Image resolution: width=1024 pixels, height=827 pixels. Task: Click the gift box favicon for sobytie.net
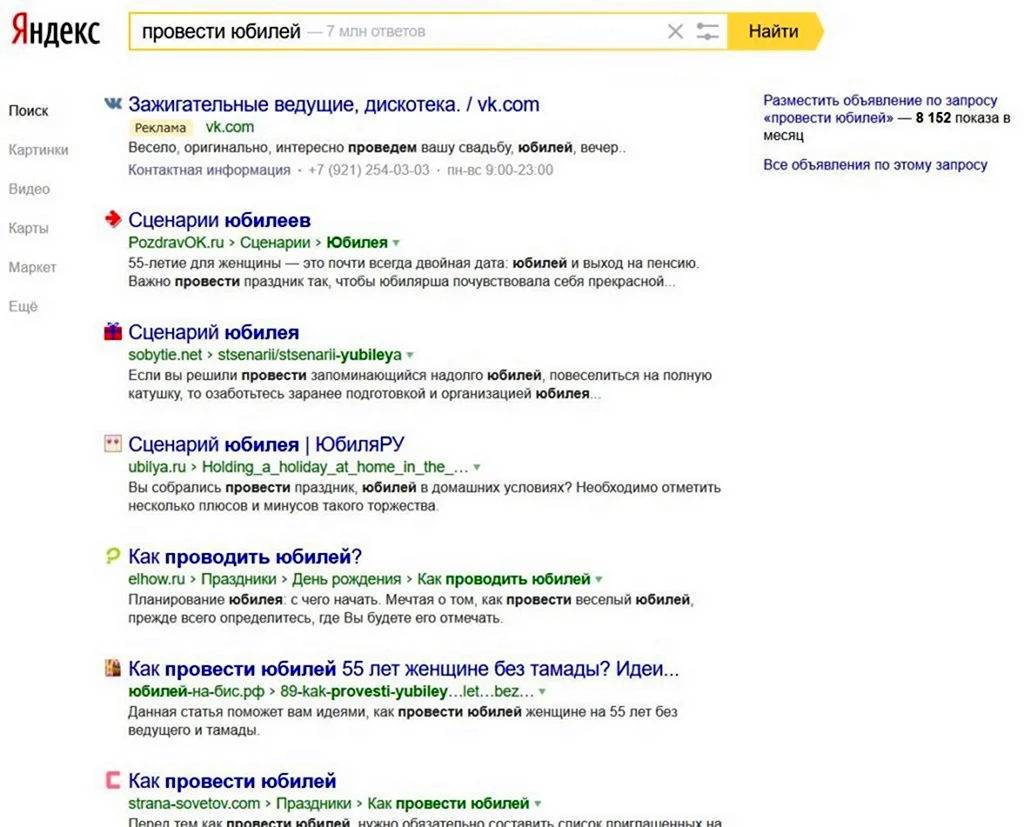tap(113, 331)
